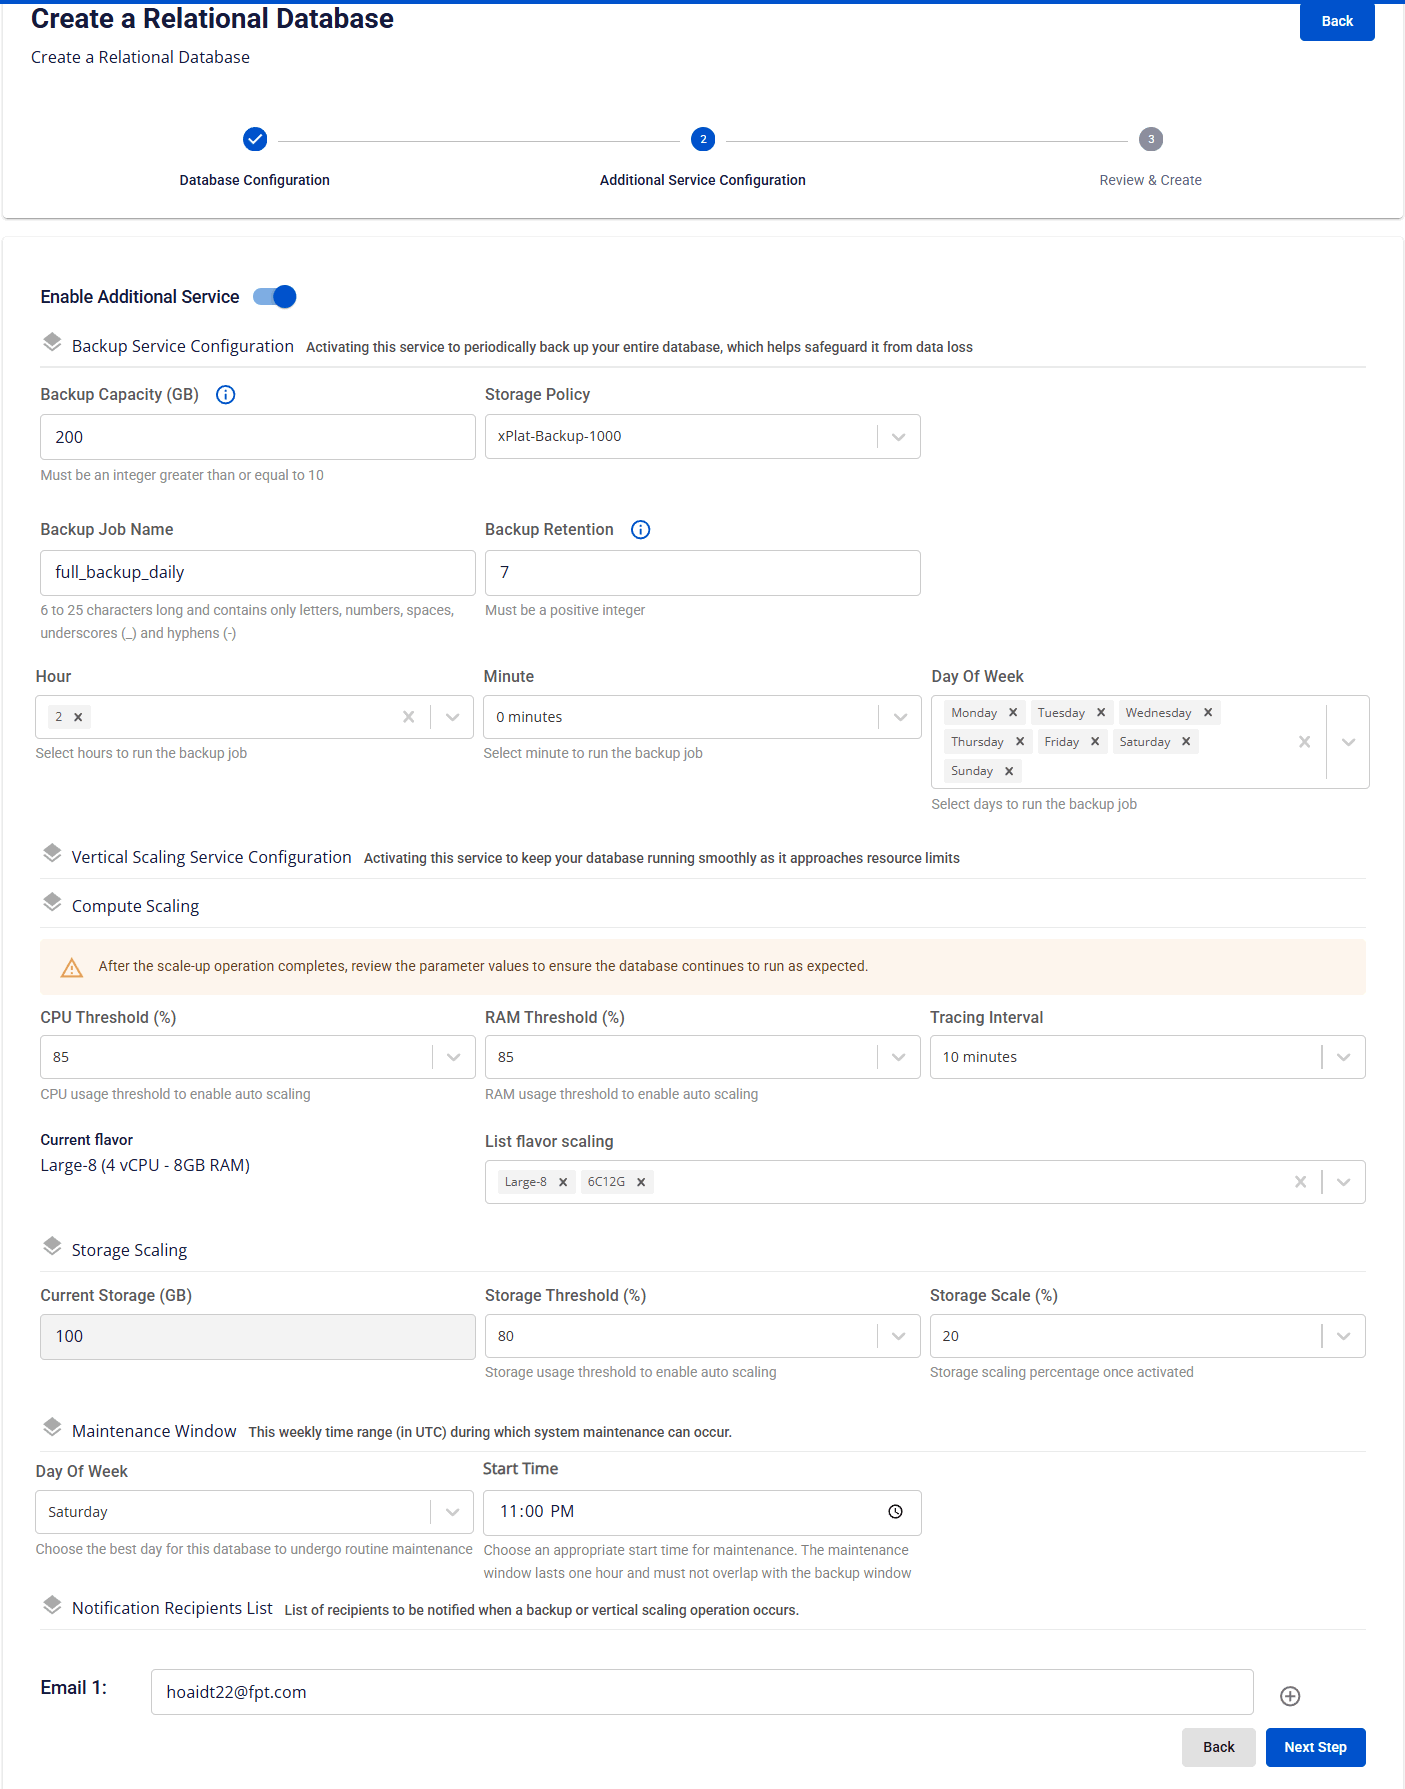Go to Database Configuration step
The image size is (1405, 1789).
tap(255, 140)
